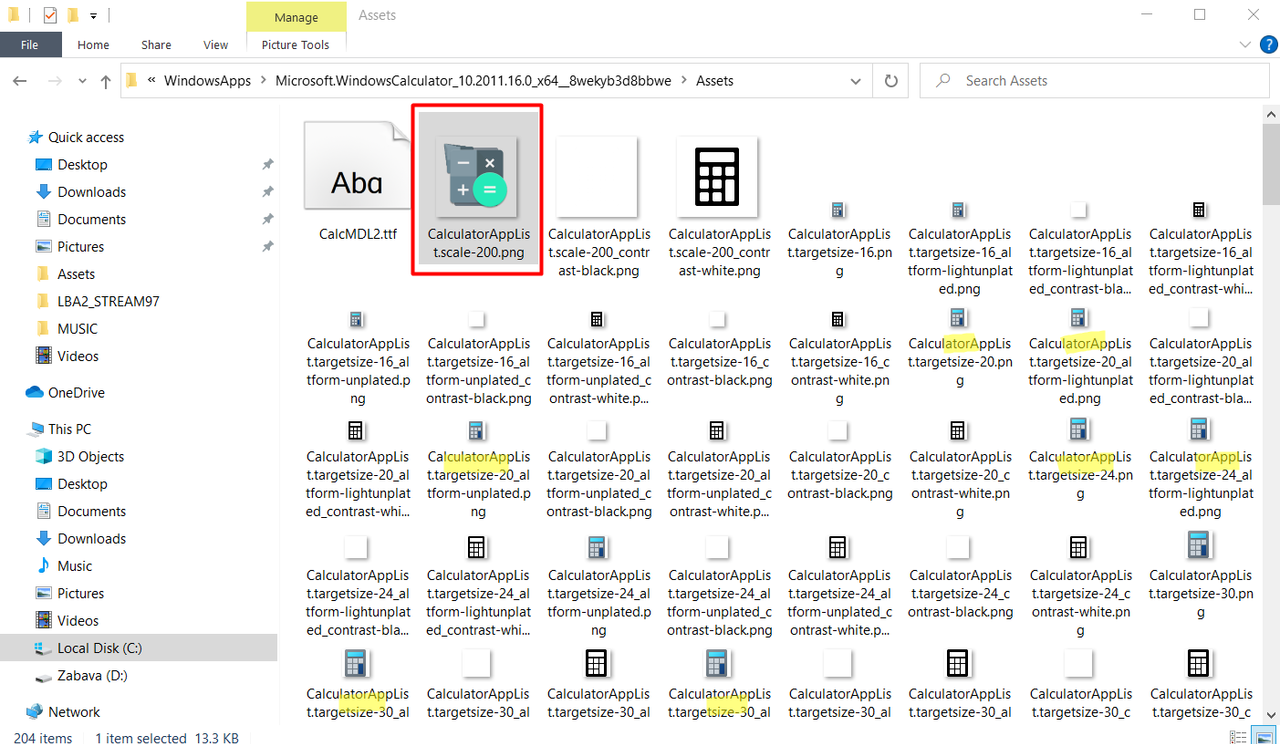Open pinned Documents under Quick access
The image size is (1280, 744).
point(91,219)
